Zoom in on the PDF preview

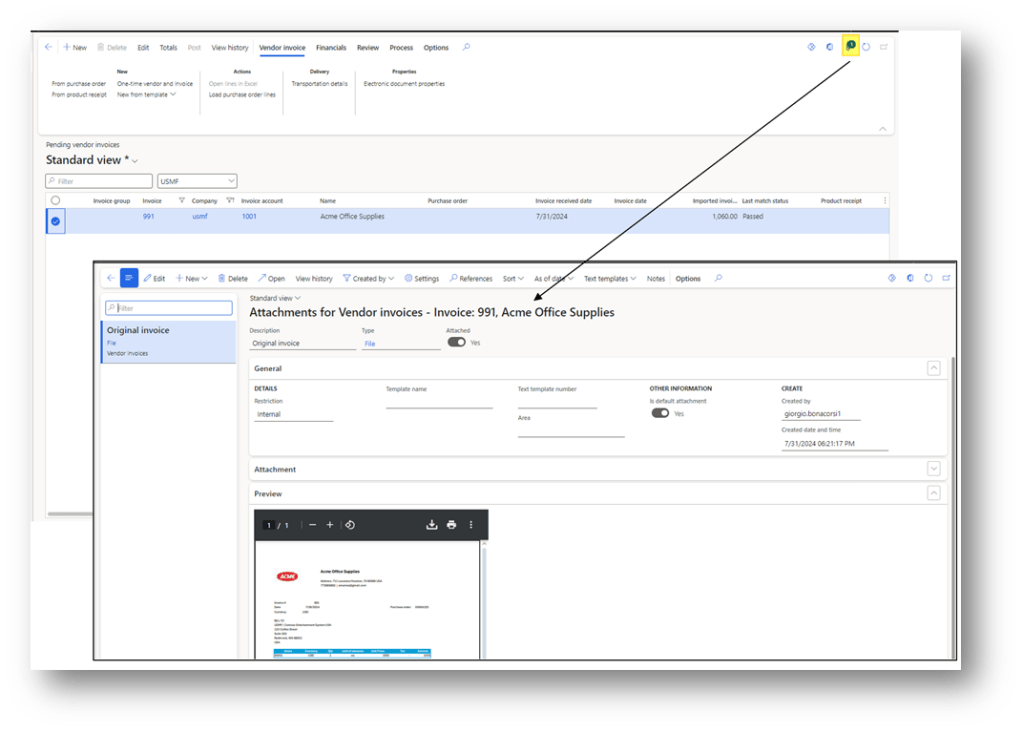click(x=330, y=525)
